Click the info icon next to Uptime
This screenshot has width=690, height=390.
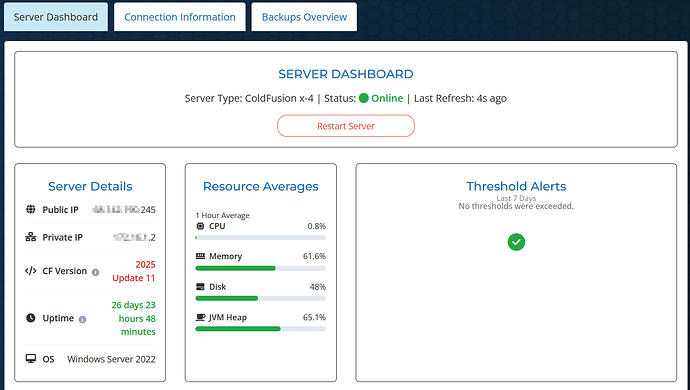(82, 319)
